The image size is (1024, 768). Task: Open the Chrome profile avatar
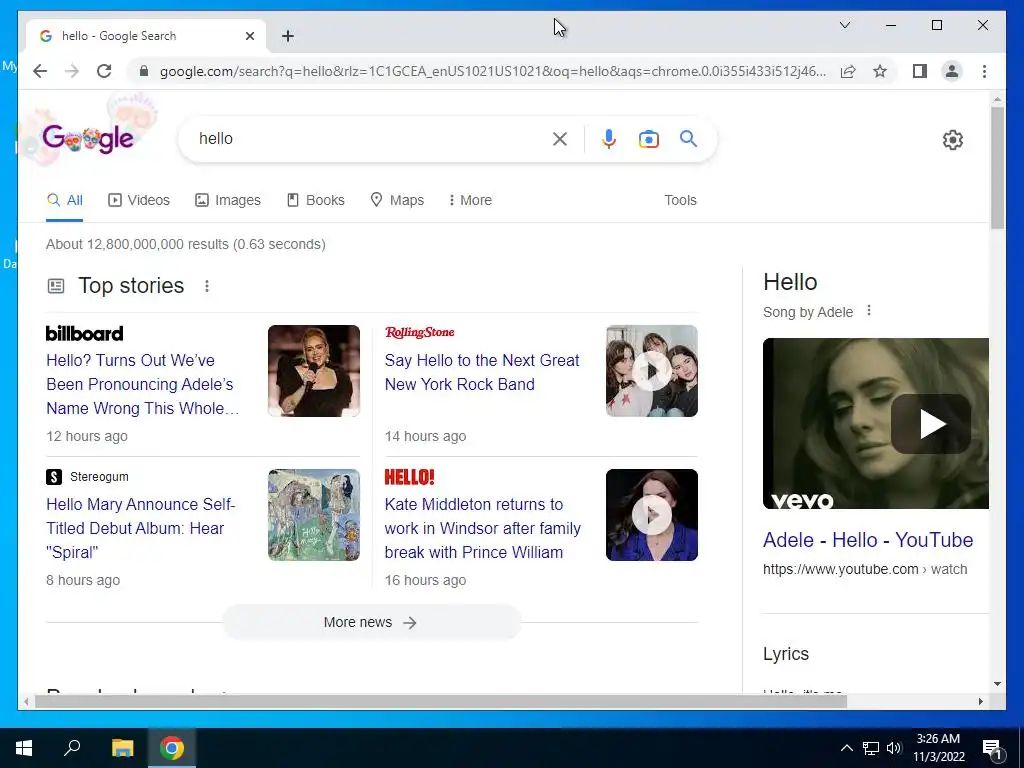(x=952, y=71)
